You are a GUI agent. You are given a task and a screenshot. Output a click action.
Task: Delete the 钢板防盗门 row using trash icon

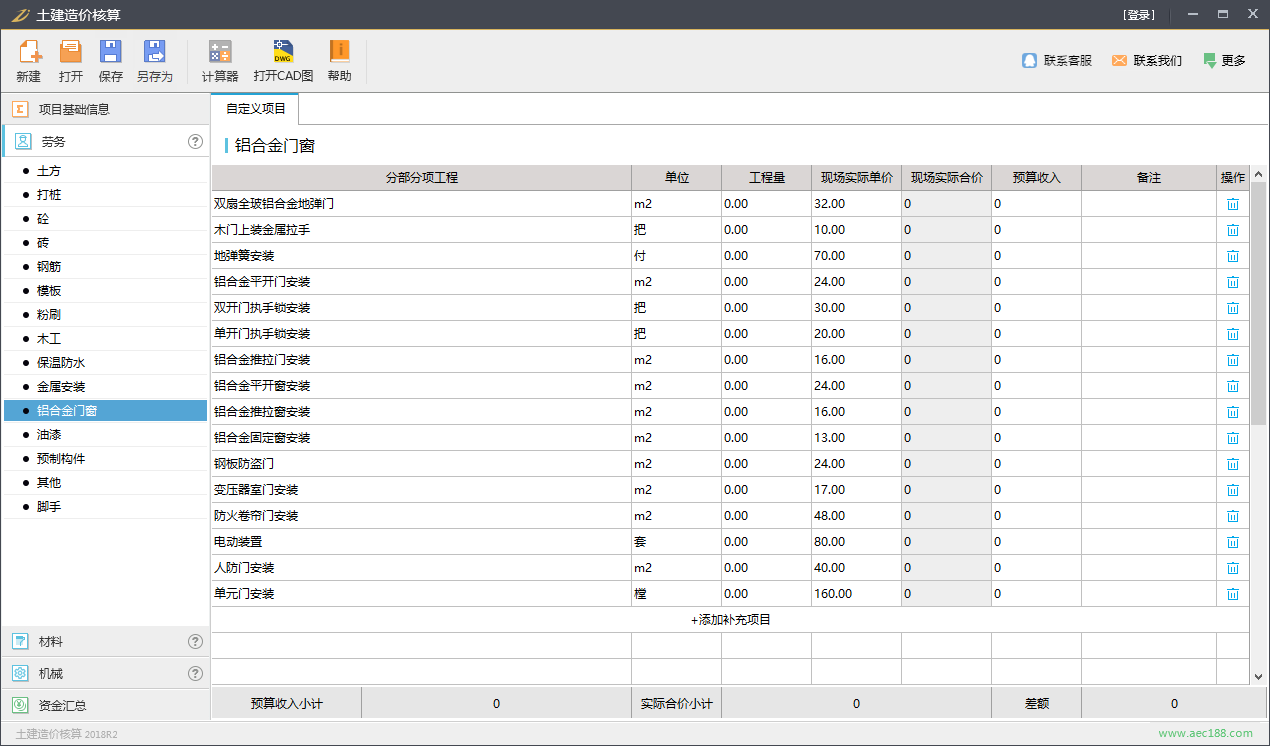[1232, 464]
